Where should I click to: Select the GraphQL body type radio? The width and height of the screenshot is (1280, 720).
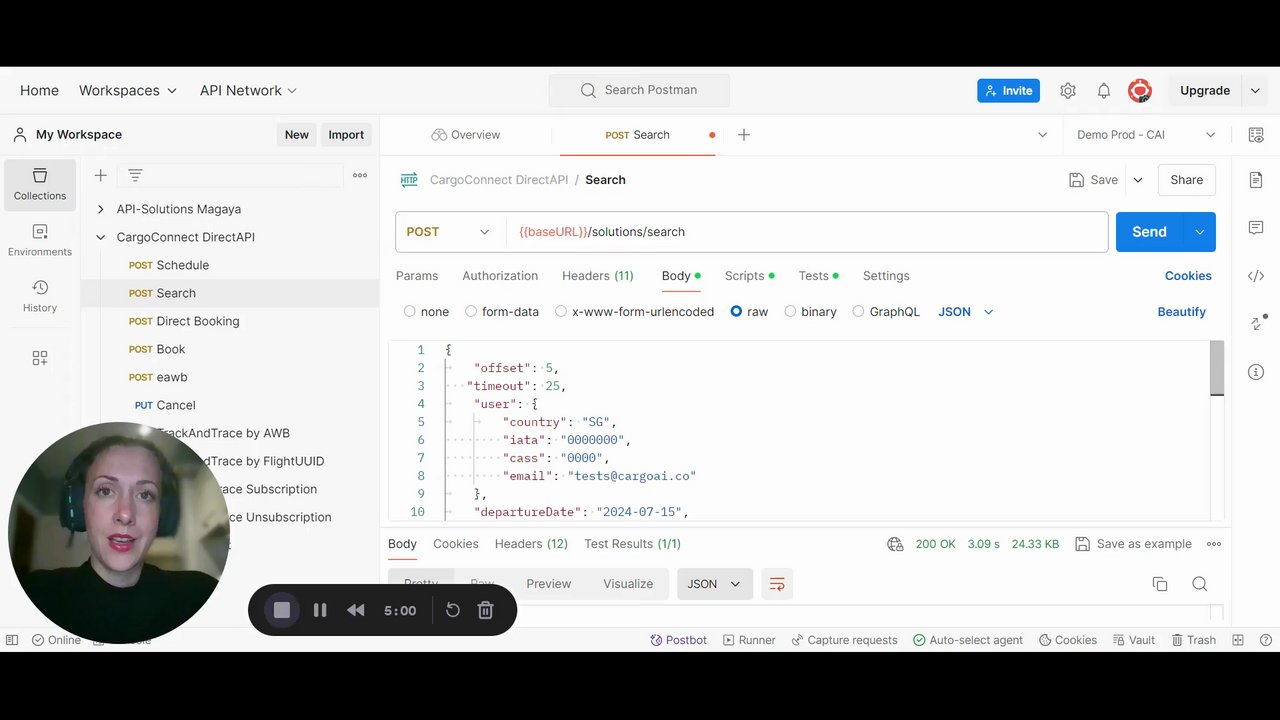pyautogui.click(x=858, y=312)
